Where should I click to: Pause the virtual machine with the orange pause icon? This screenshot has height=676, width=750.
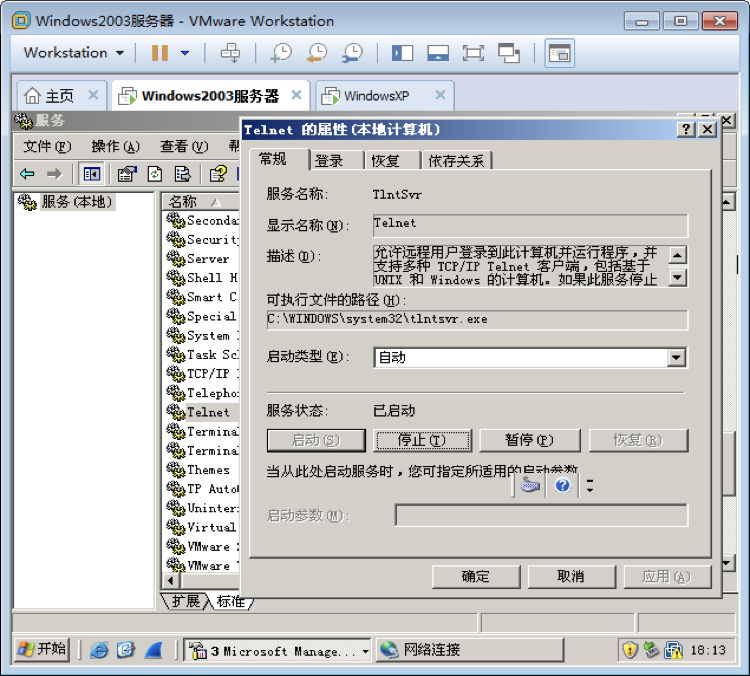pos(159,53)
